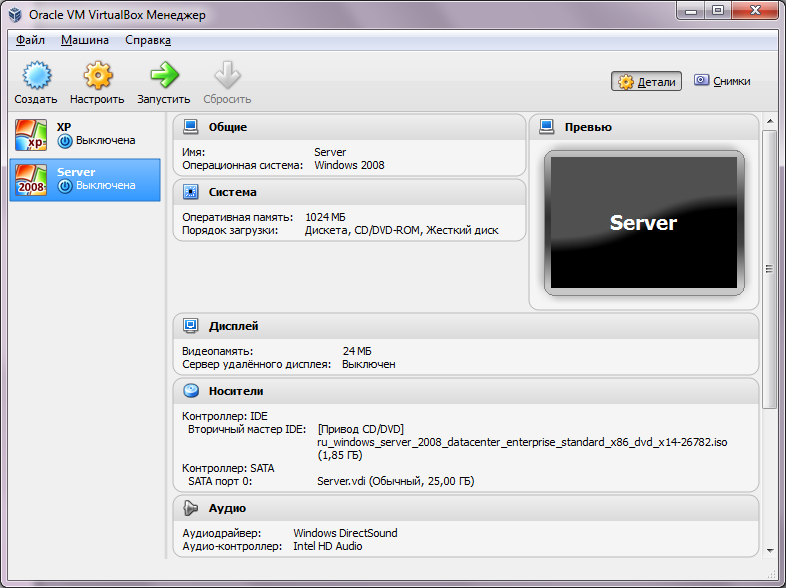Screen dimensions: 786x588
Task: Click the window resize grip at bottom-right corner
Action: [x=771, y=573]
